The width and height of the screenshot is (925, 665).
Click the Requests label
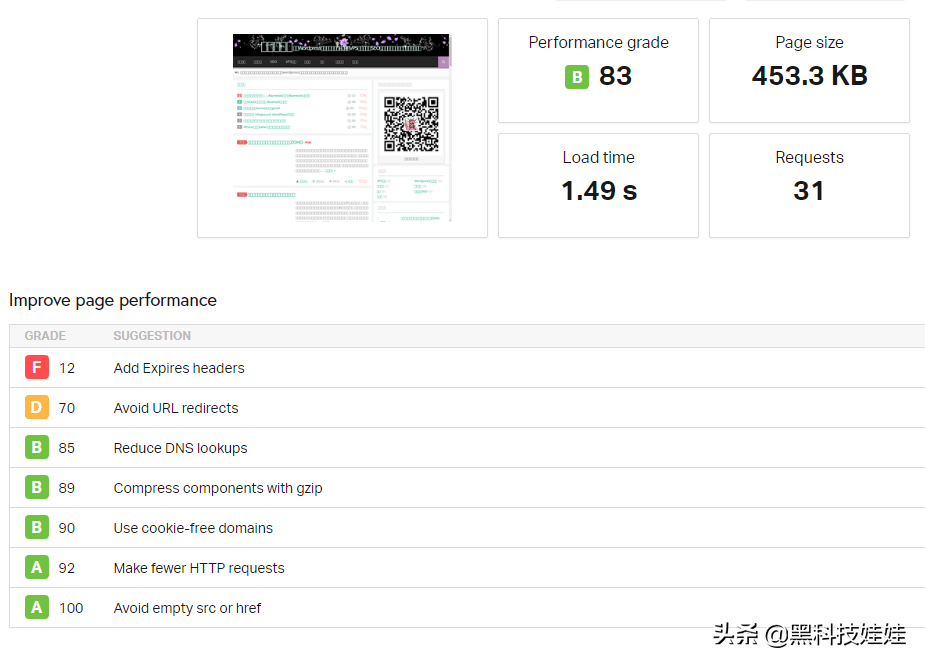point(809,158)
